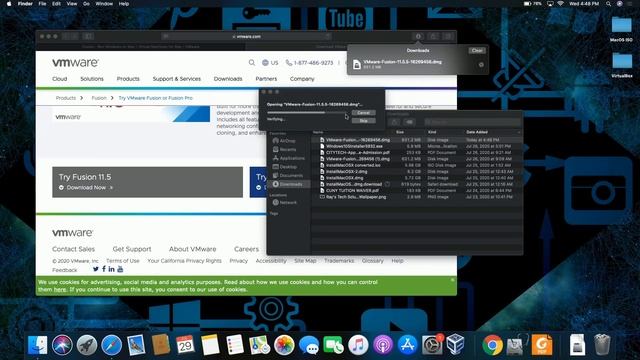This screenshot has width=640, height=360.
Task: Select Recents in Finder sidebar
Action: coord(288,149)
